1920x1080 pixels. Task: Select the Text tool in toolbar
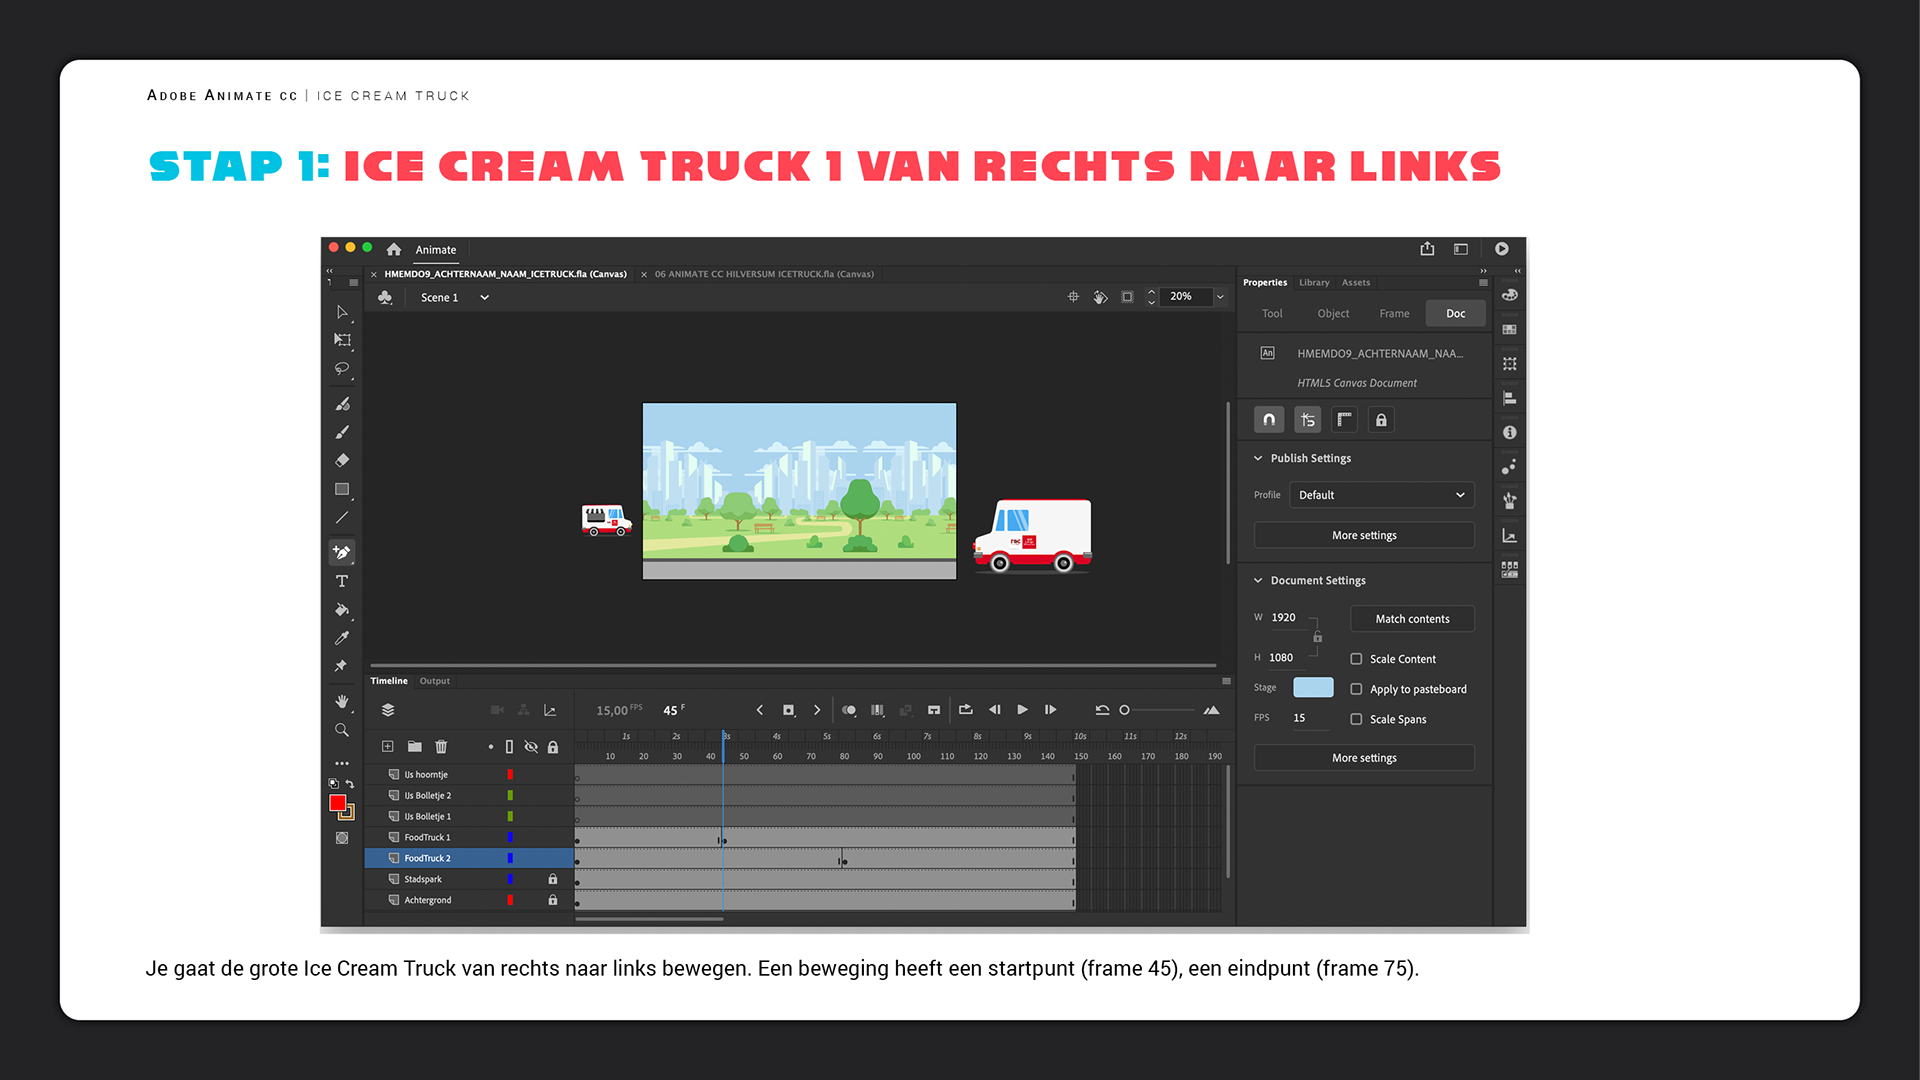point(342,581)
